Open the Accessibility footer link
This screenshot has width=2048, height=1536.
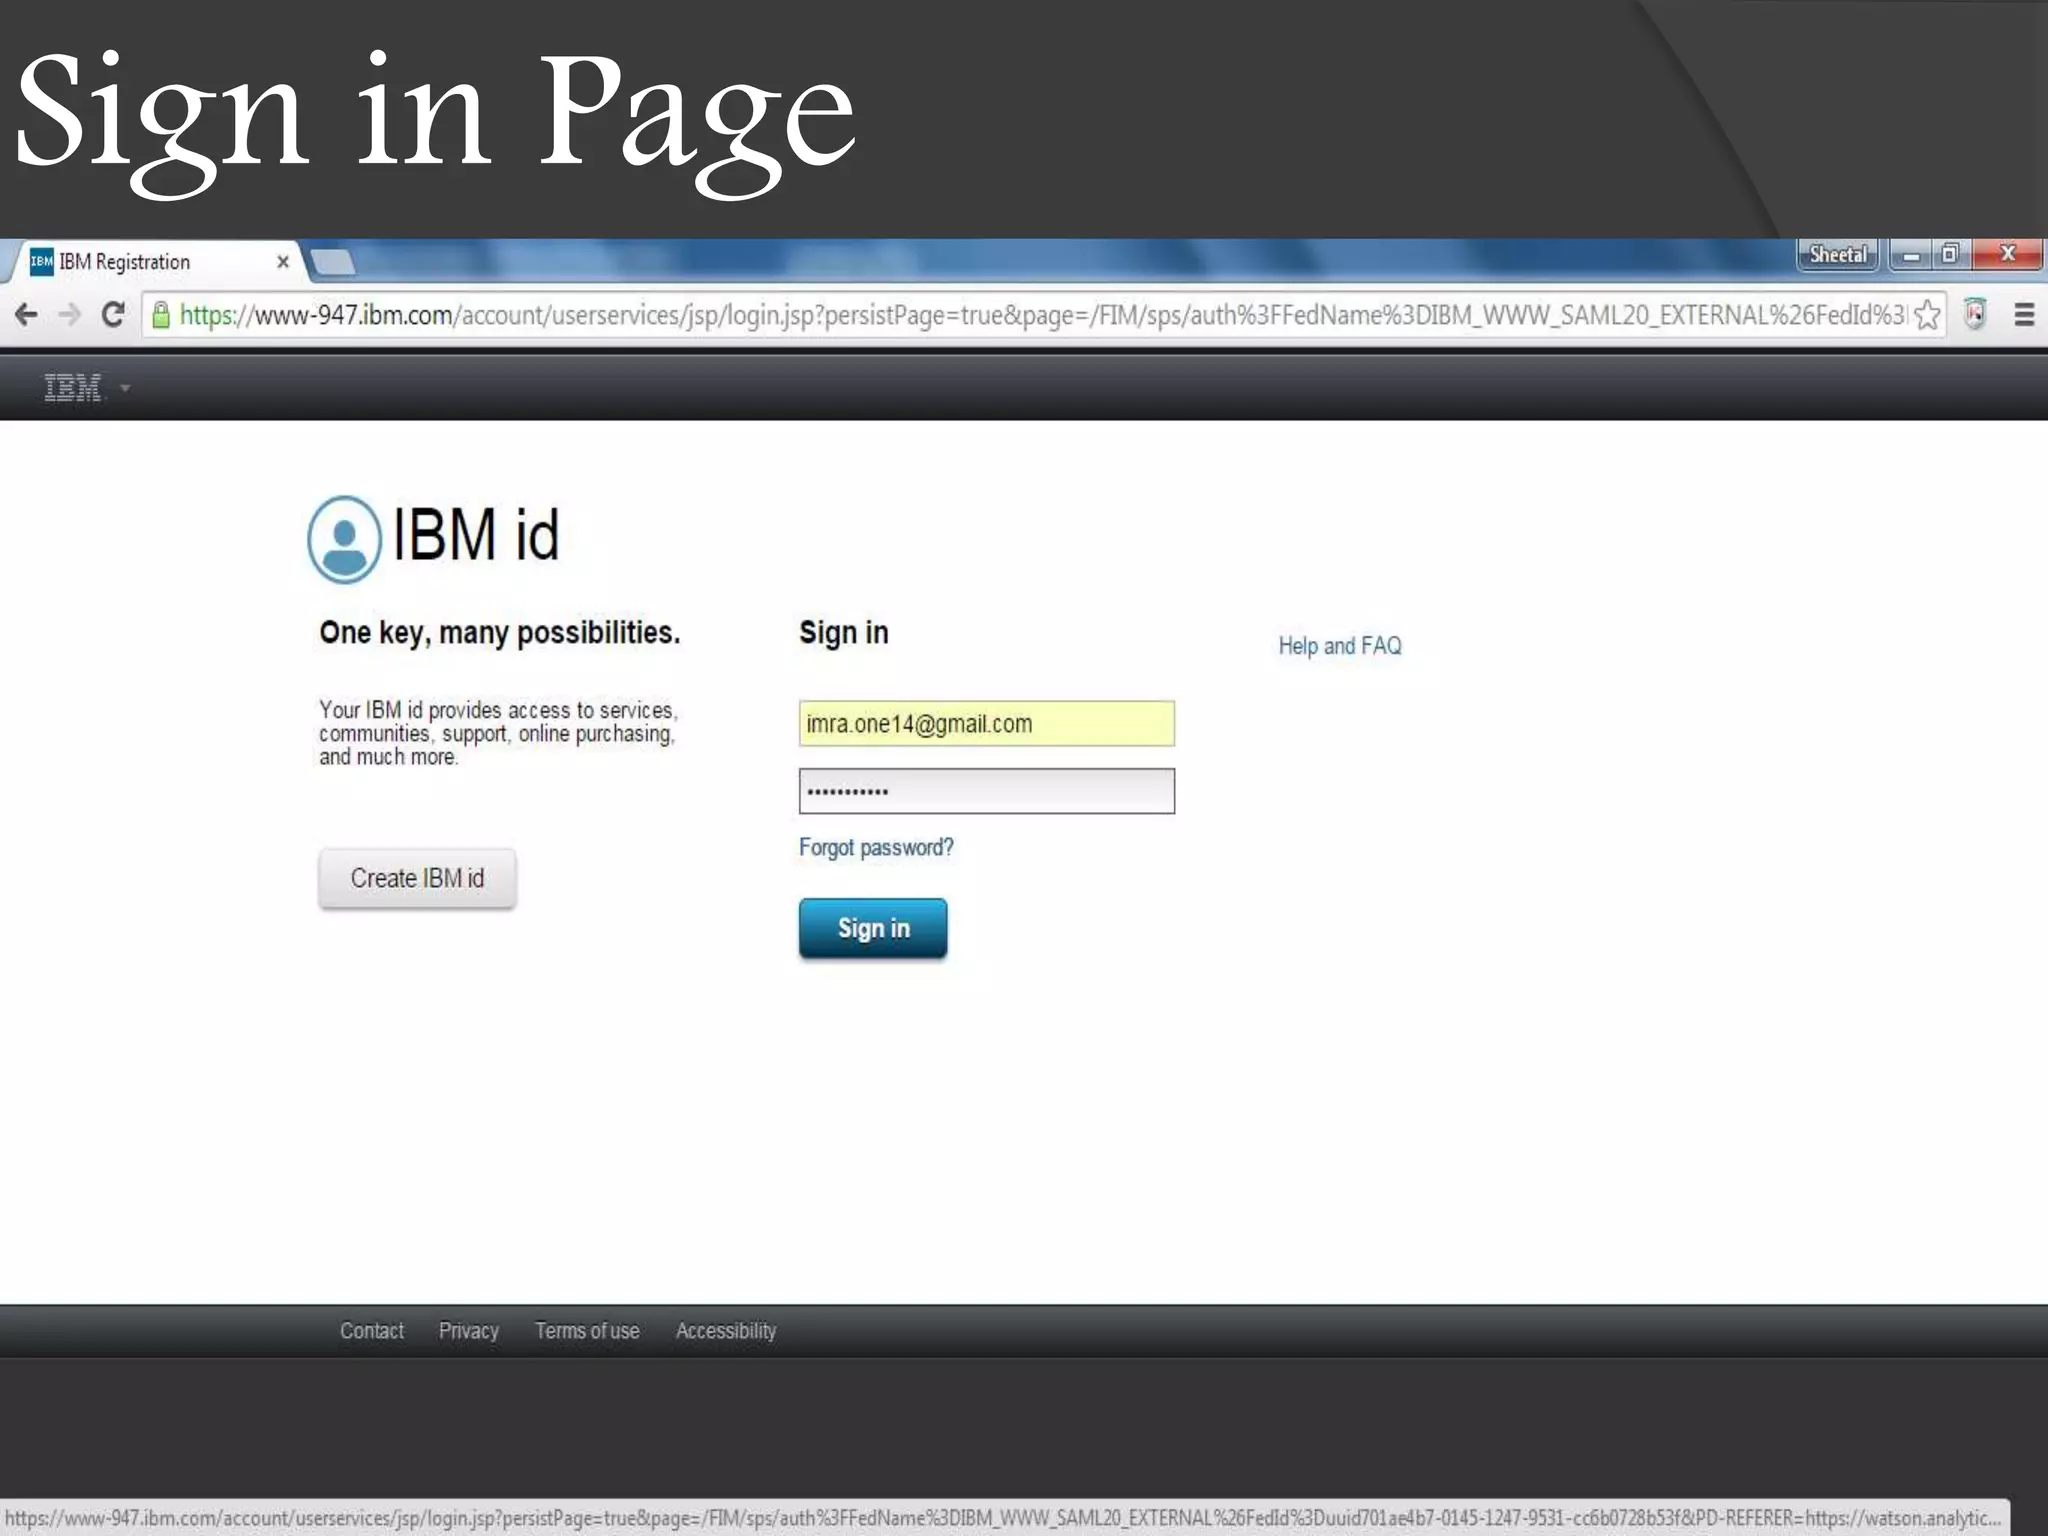coord(726,1331)
